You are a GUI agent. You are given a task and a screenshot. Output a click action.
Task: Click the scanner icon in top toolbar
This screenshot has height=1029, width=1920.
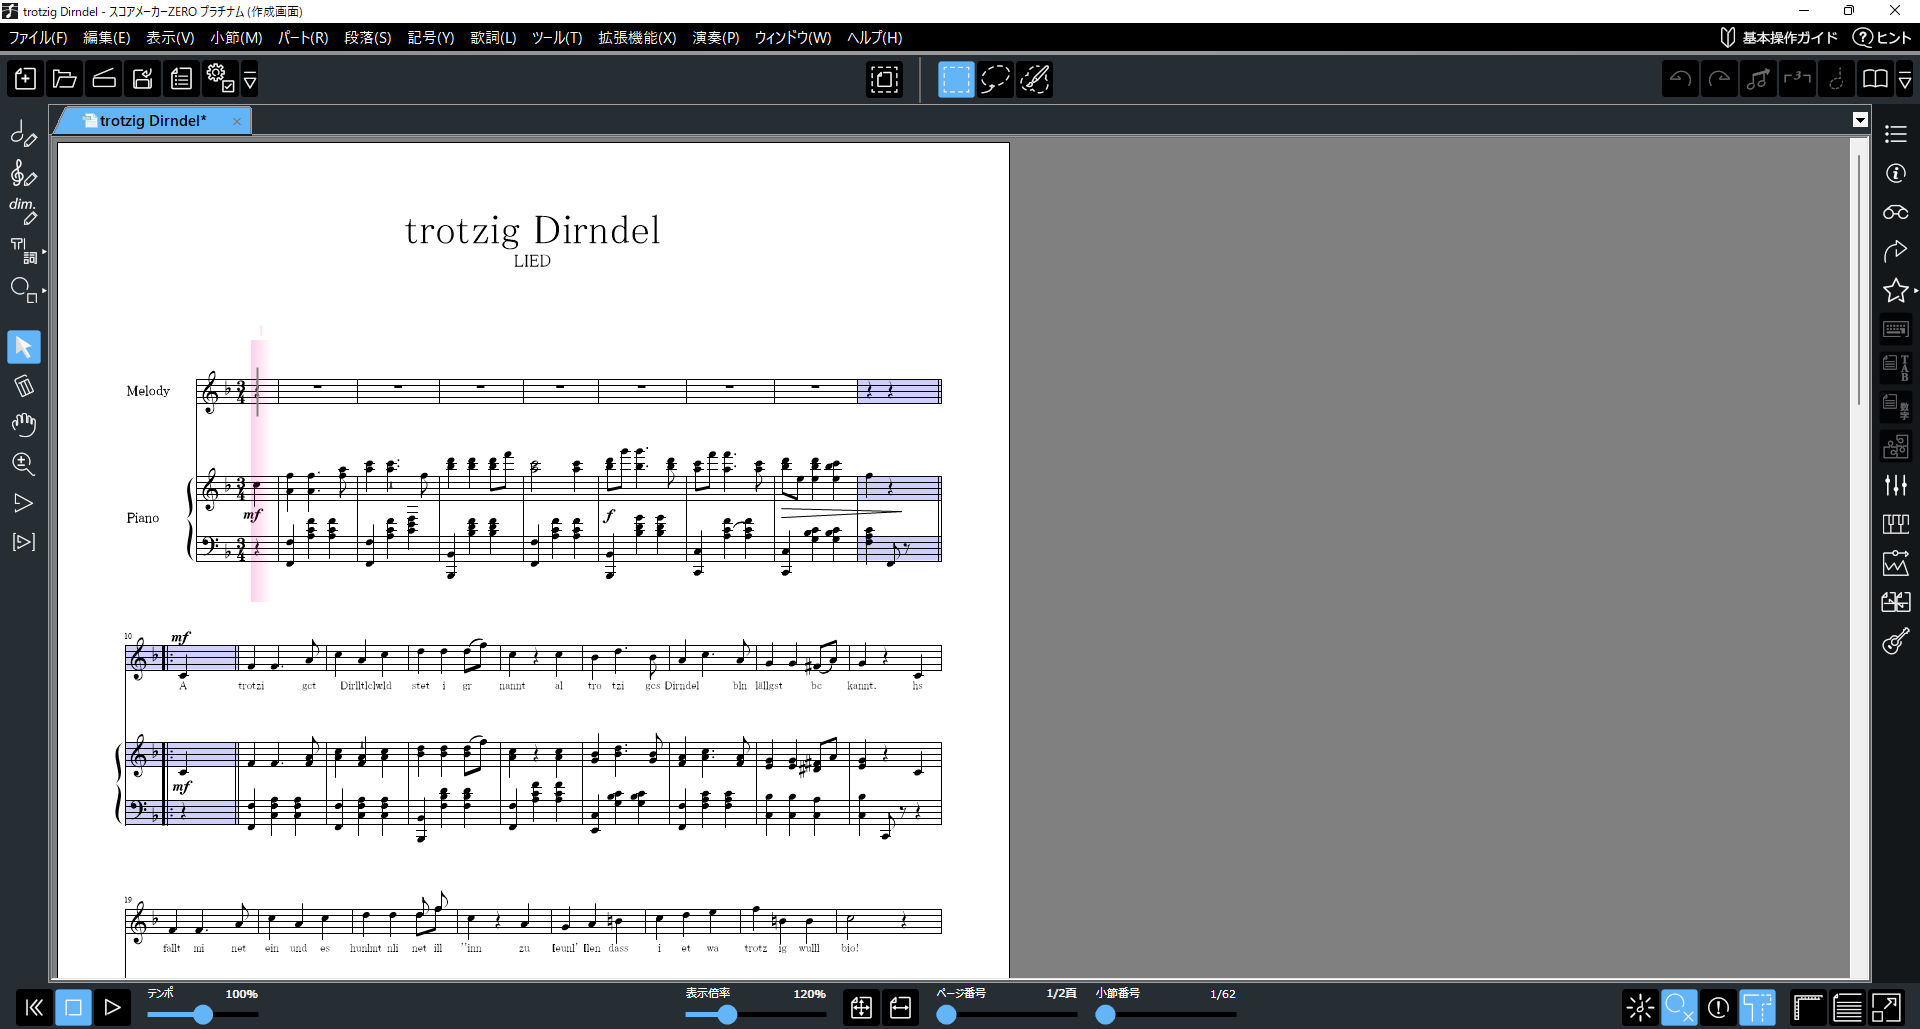tap(104, 79)
